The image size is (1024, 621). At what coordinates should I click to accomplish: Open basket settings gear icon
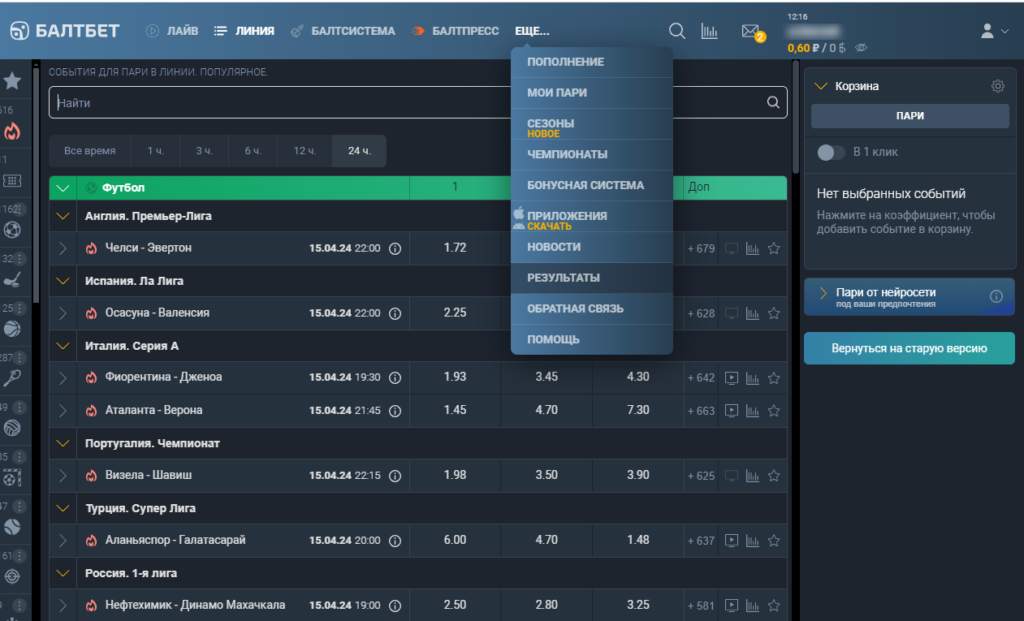[997, 86]
